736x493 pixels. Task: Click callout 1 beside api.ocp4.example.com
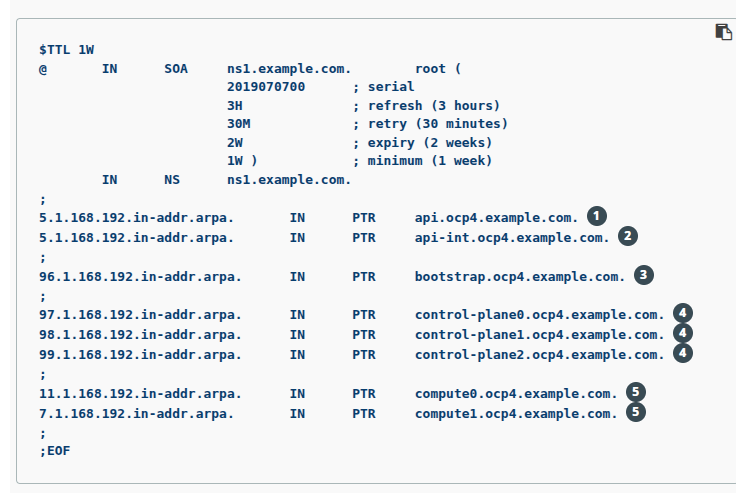point(597,216)
